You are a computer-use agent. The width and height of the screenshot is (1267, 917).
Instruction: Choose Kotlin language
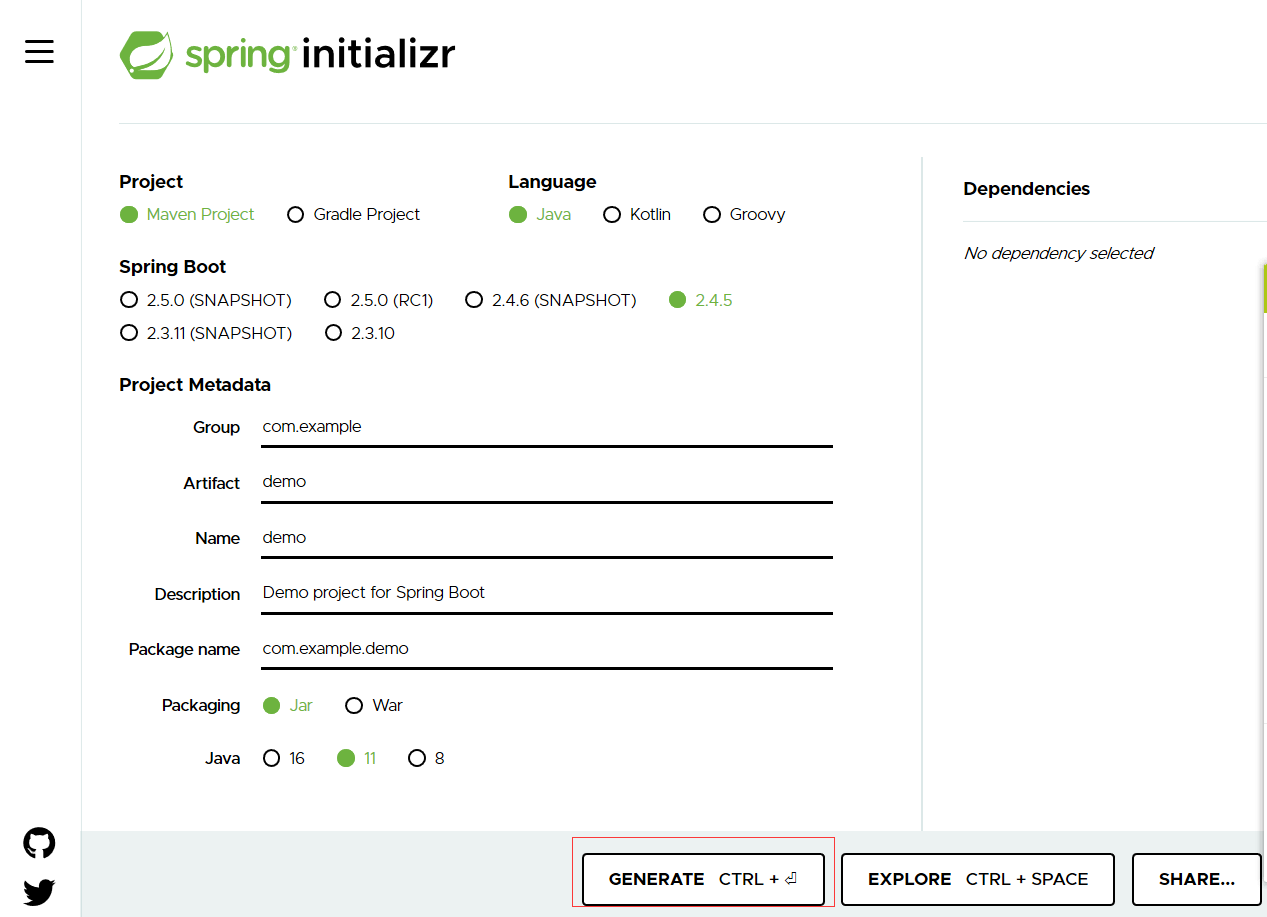(x=612, y=215)
